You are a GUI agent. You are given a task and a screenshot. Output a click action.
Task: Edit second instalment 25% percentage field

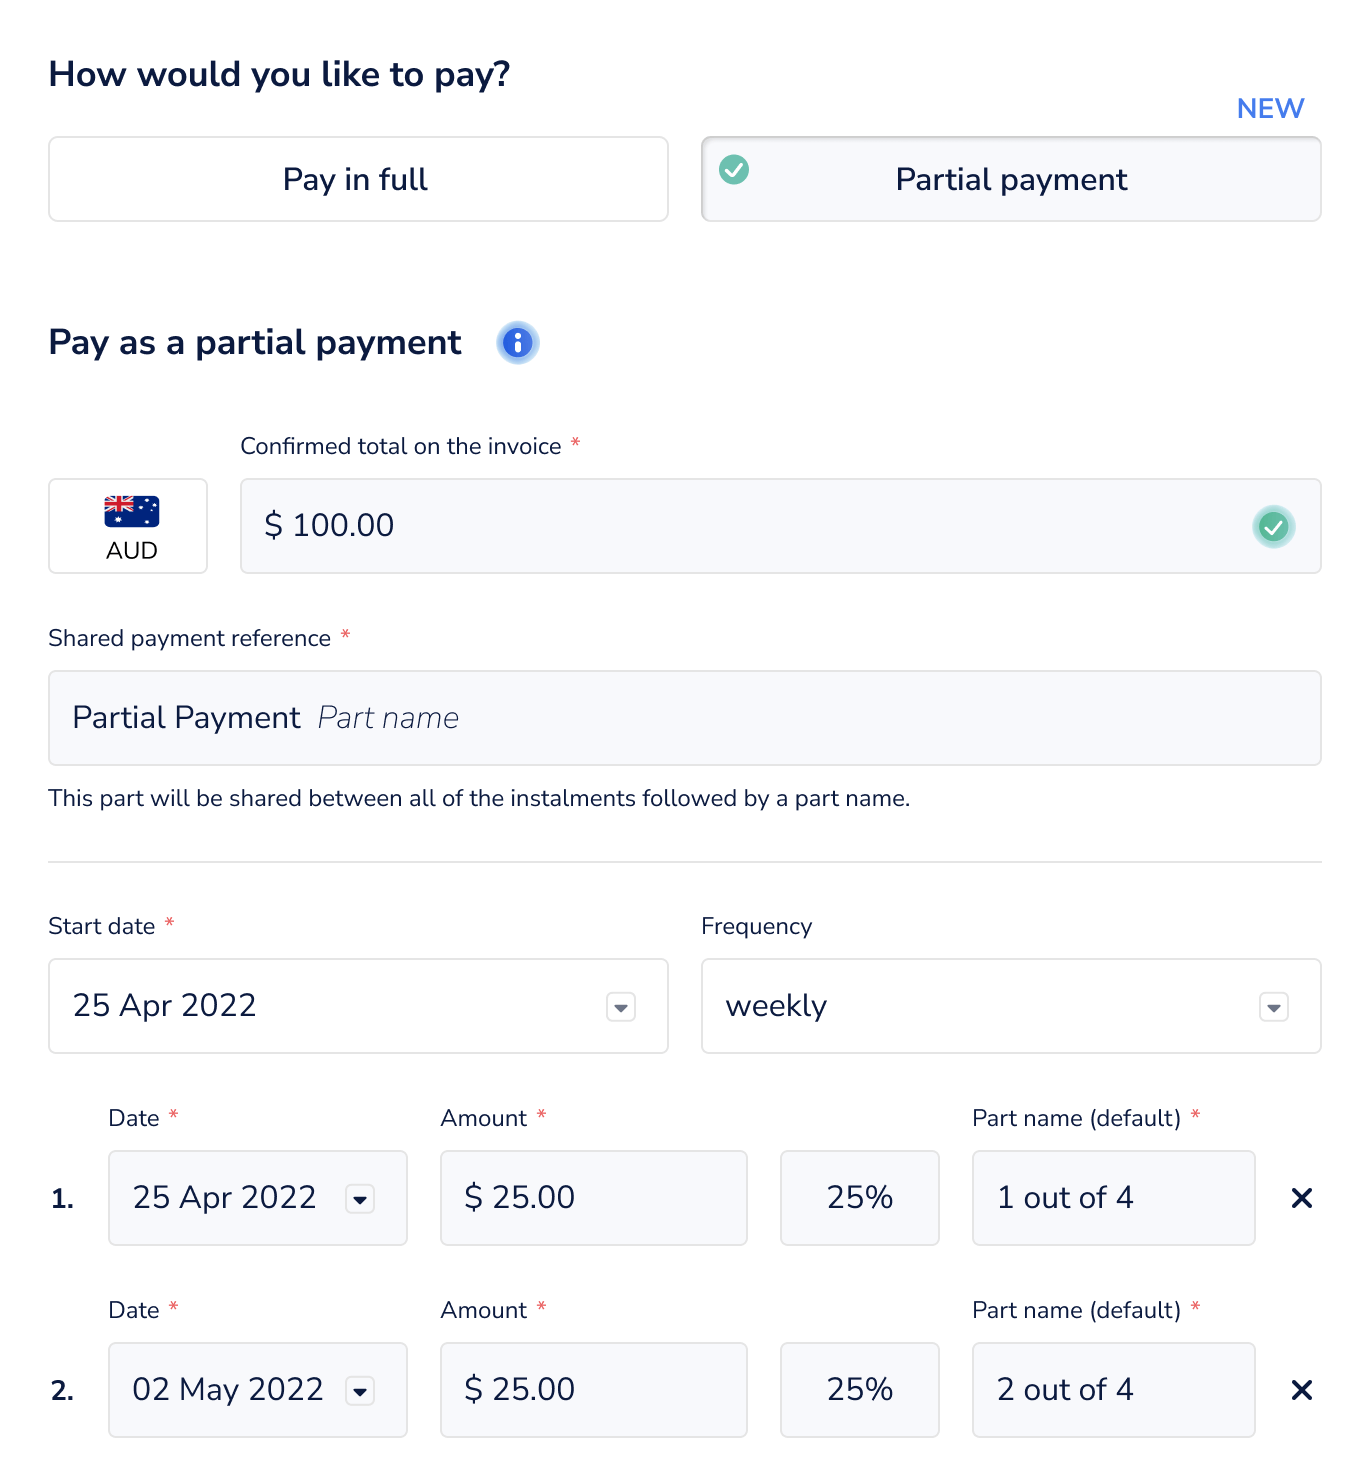pos(859,1390)
